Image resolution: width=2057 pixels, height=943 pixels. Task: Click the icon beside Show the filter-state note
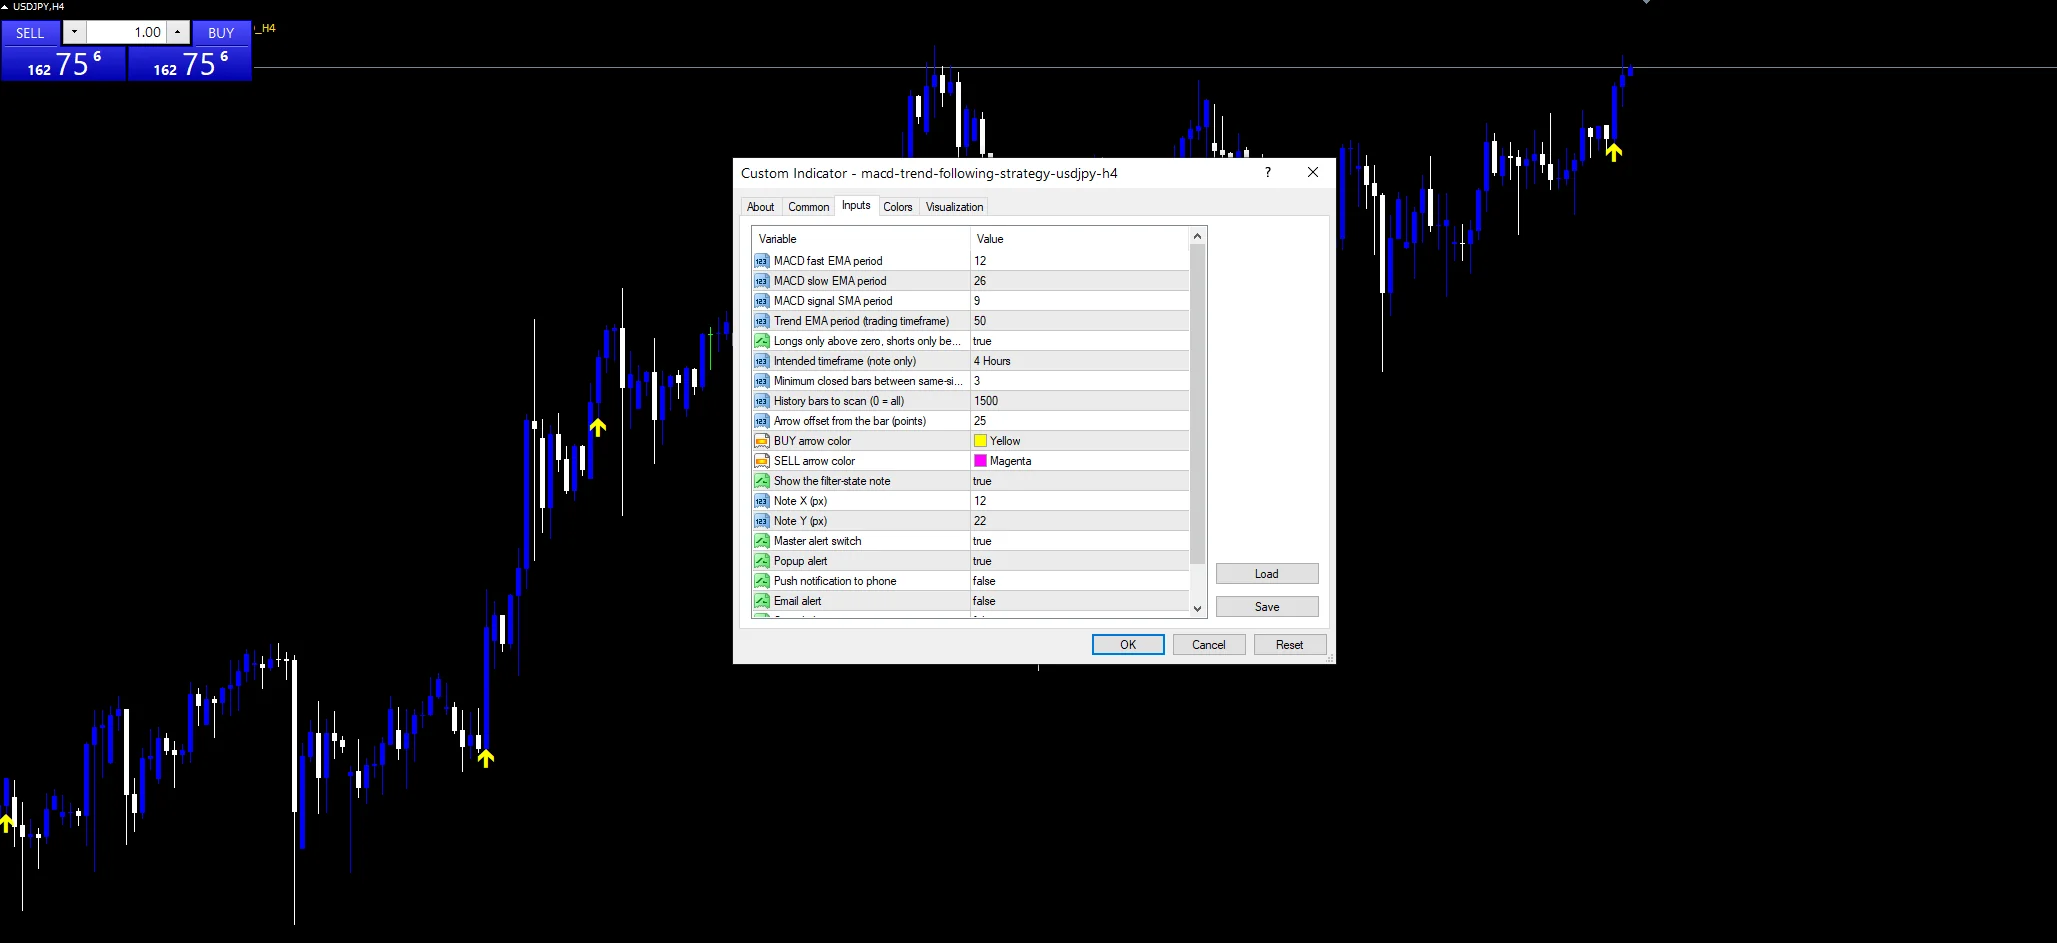[x=762, y=481]
